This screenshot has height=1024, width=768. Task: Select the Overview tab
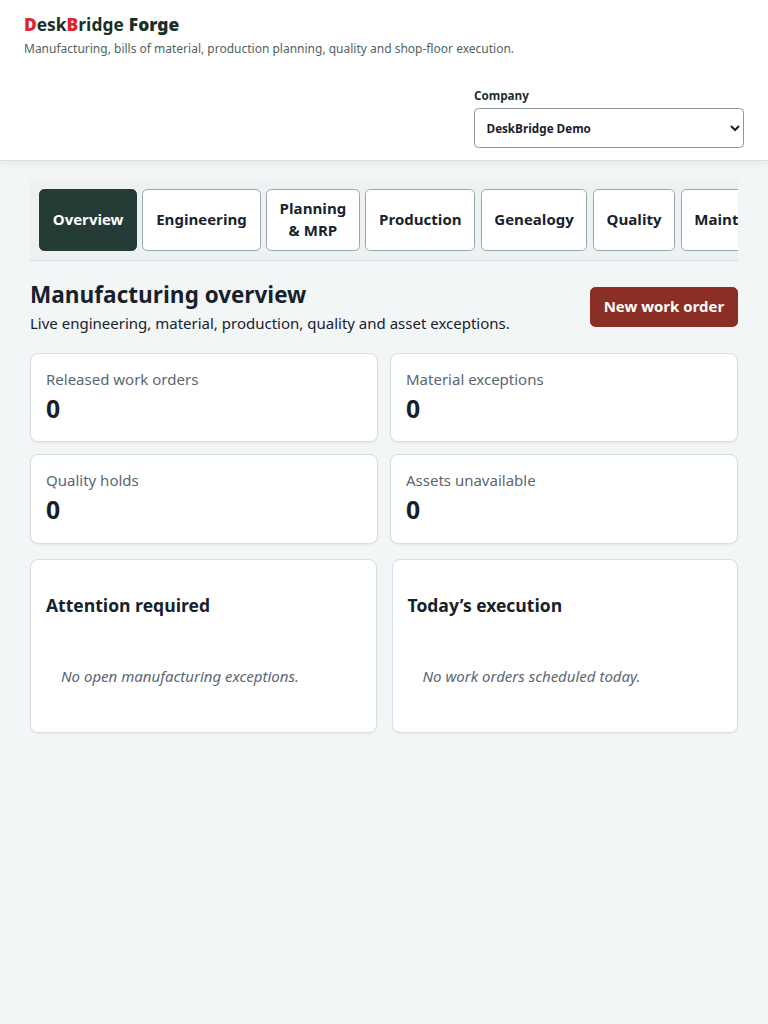tap(88, 220)
